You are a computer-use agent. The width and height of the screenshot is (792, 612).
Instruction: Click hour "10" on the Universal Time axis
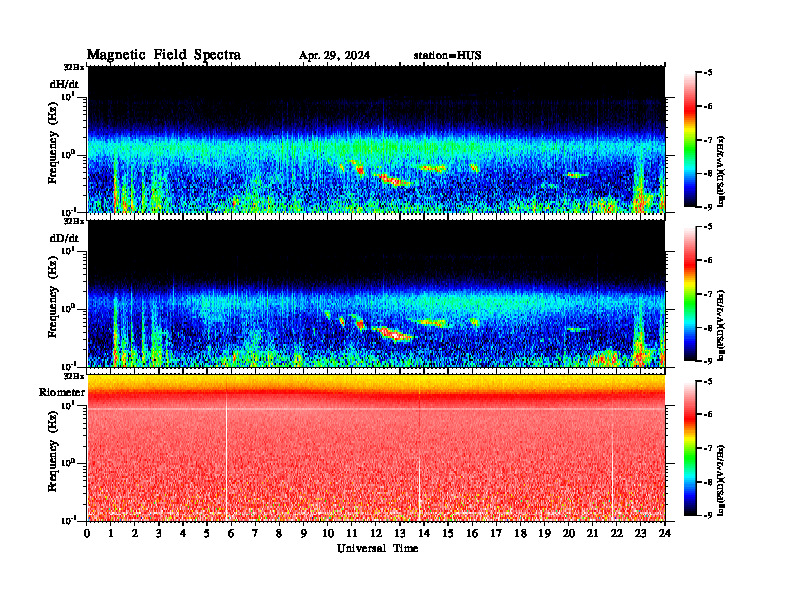(328, 533)
